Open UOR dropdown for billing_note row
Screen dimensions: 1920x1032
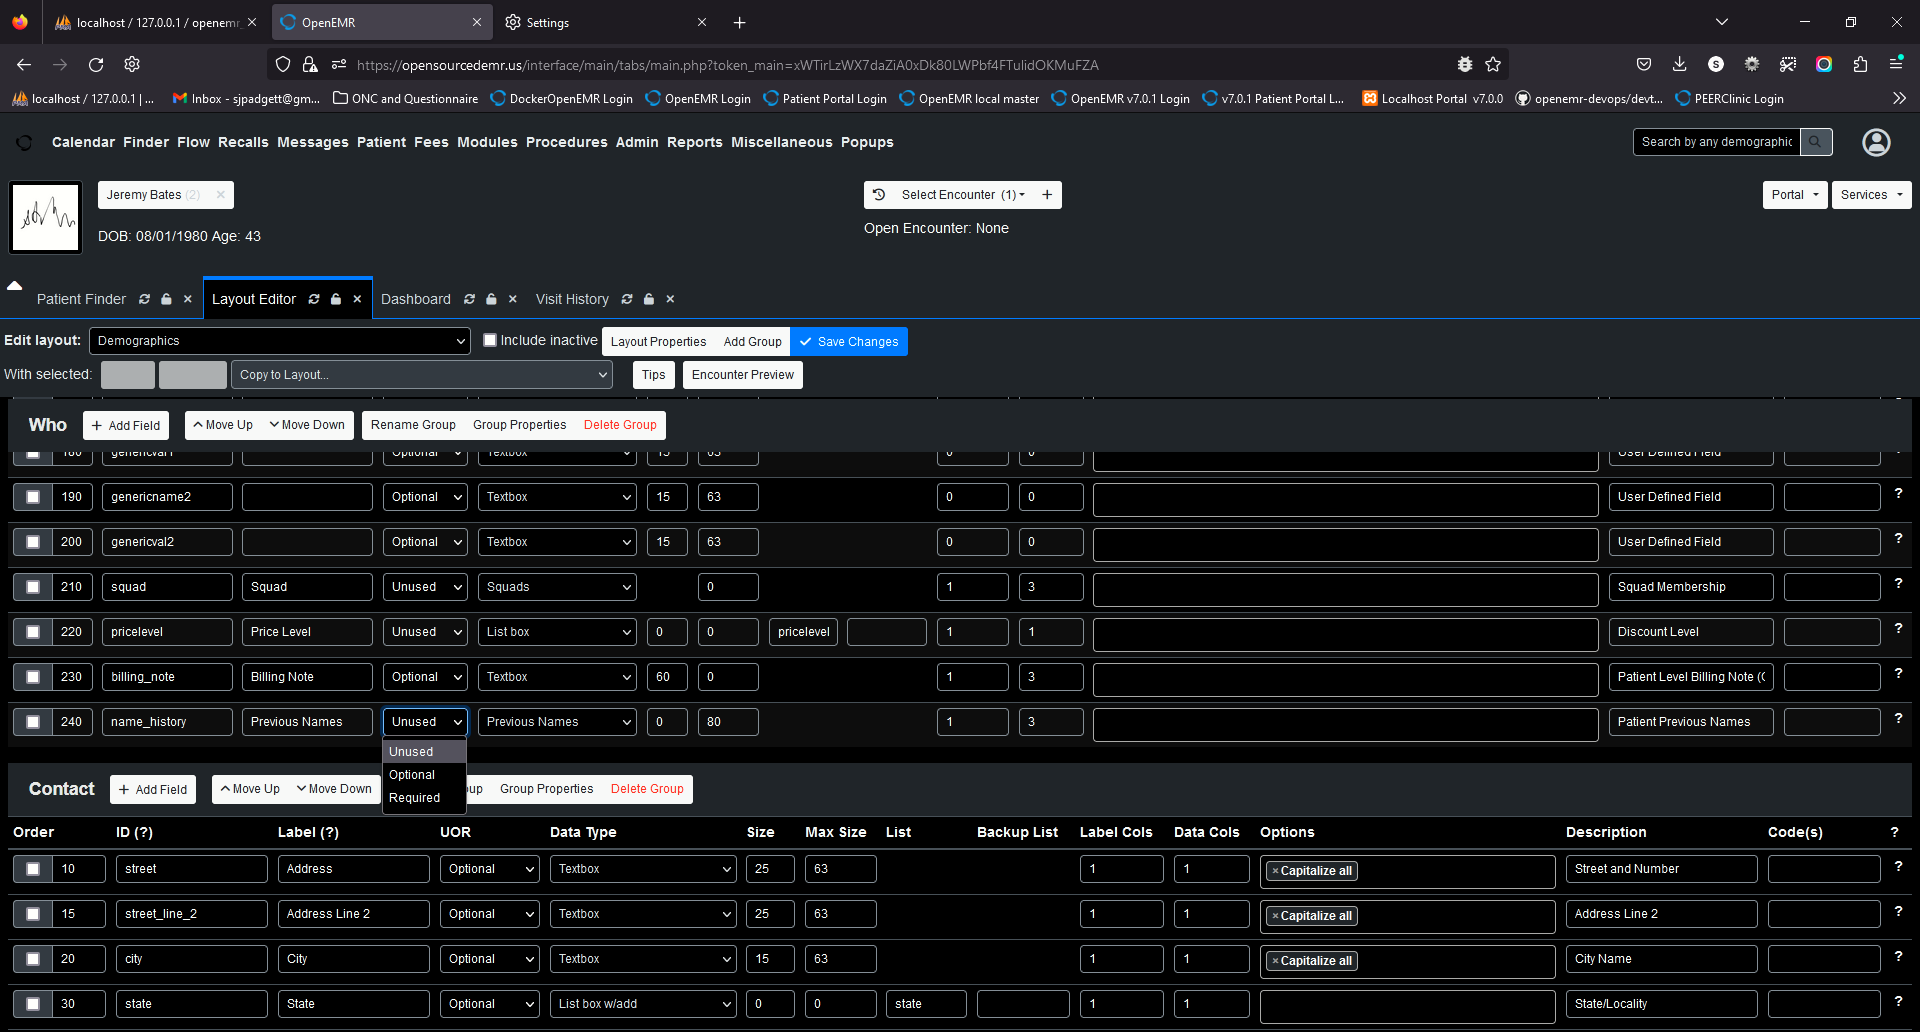(x=425, y=677)
